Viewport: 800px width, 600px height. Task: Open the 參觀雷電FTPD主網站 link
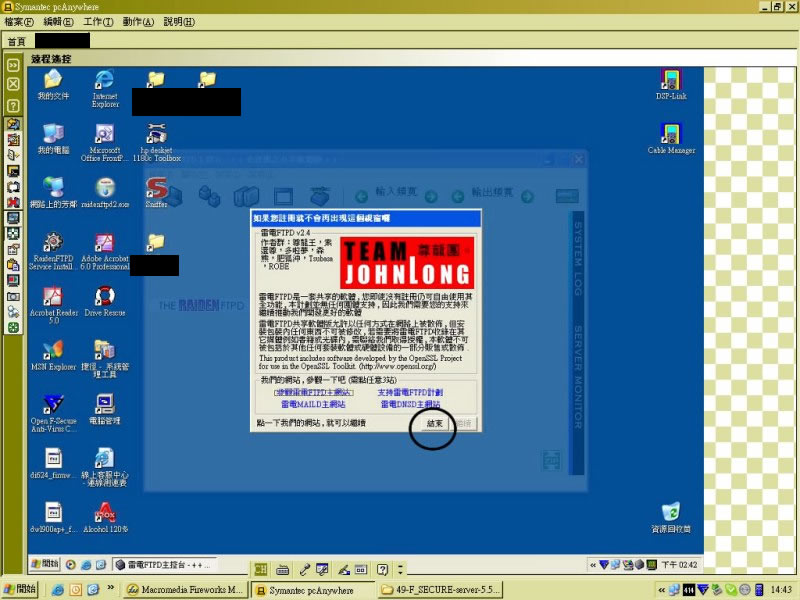pyautogui.click(x=313, y=392)
